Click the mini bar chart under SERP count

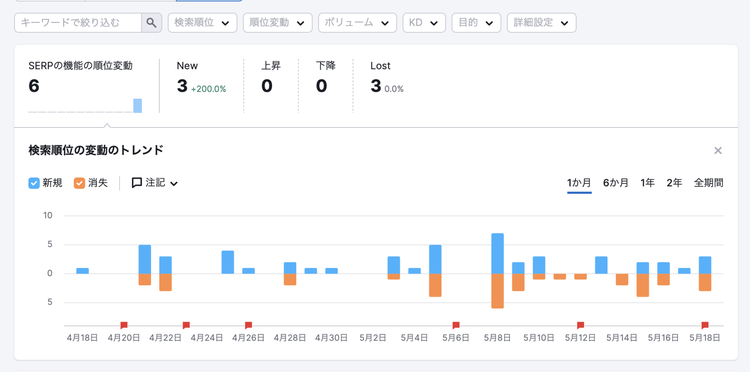coord(85,106)
